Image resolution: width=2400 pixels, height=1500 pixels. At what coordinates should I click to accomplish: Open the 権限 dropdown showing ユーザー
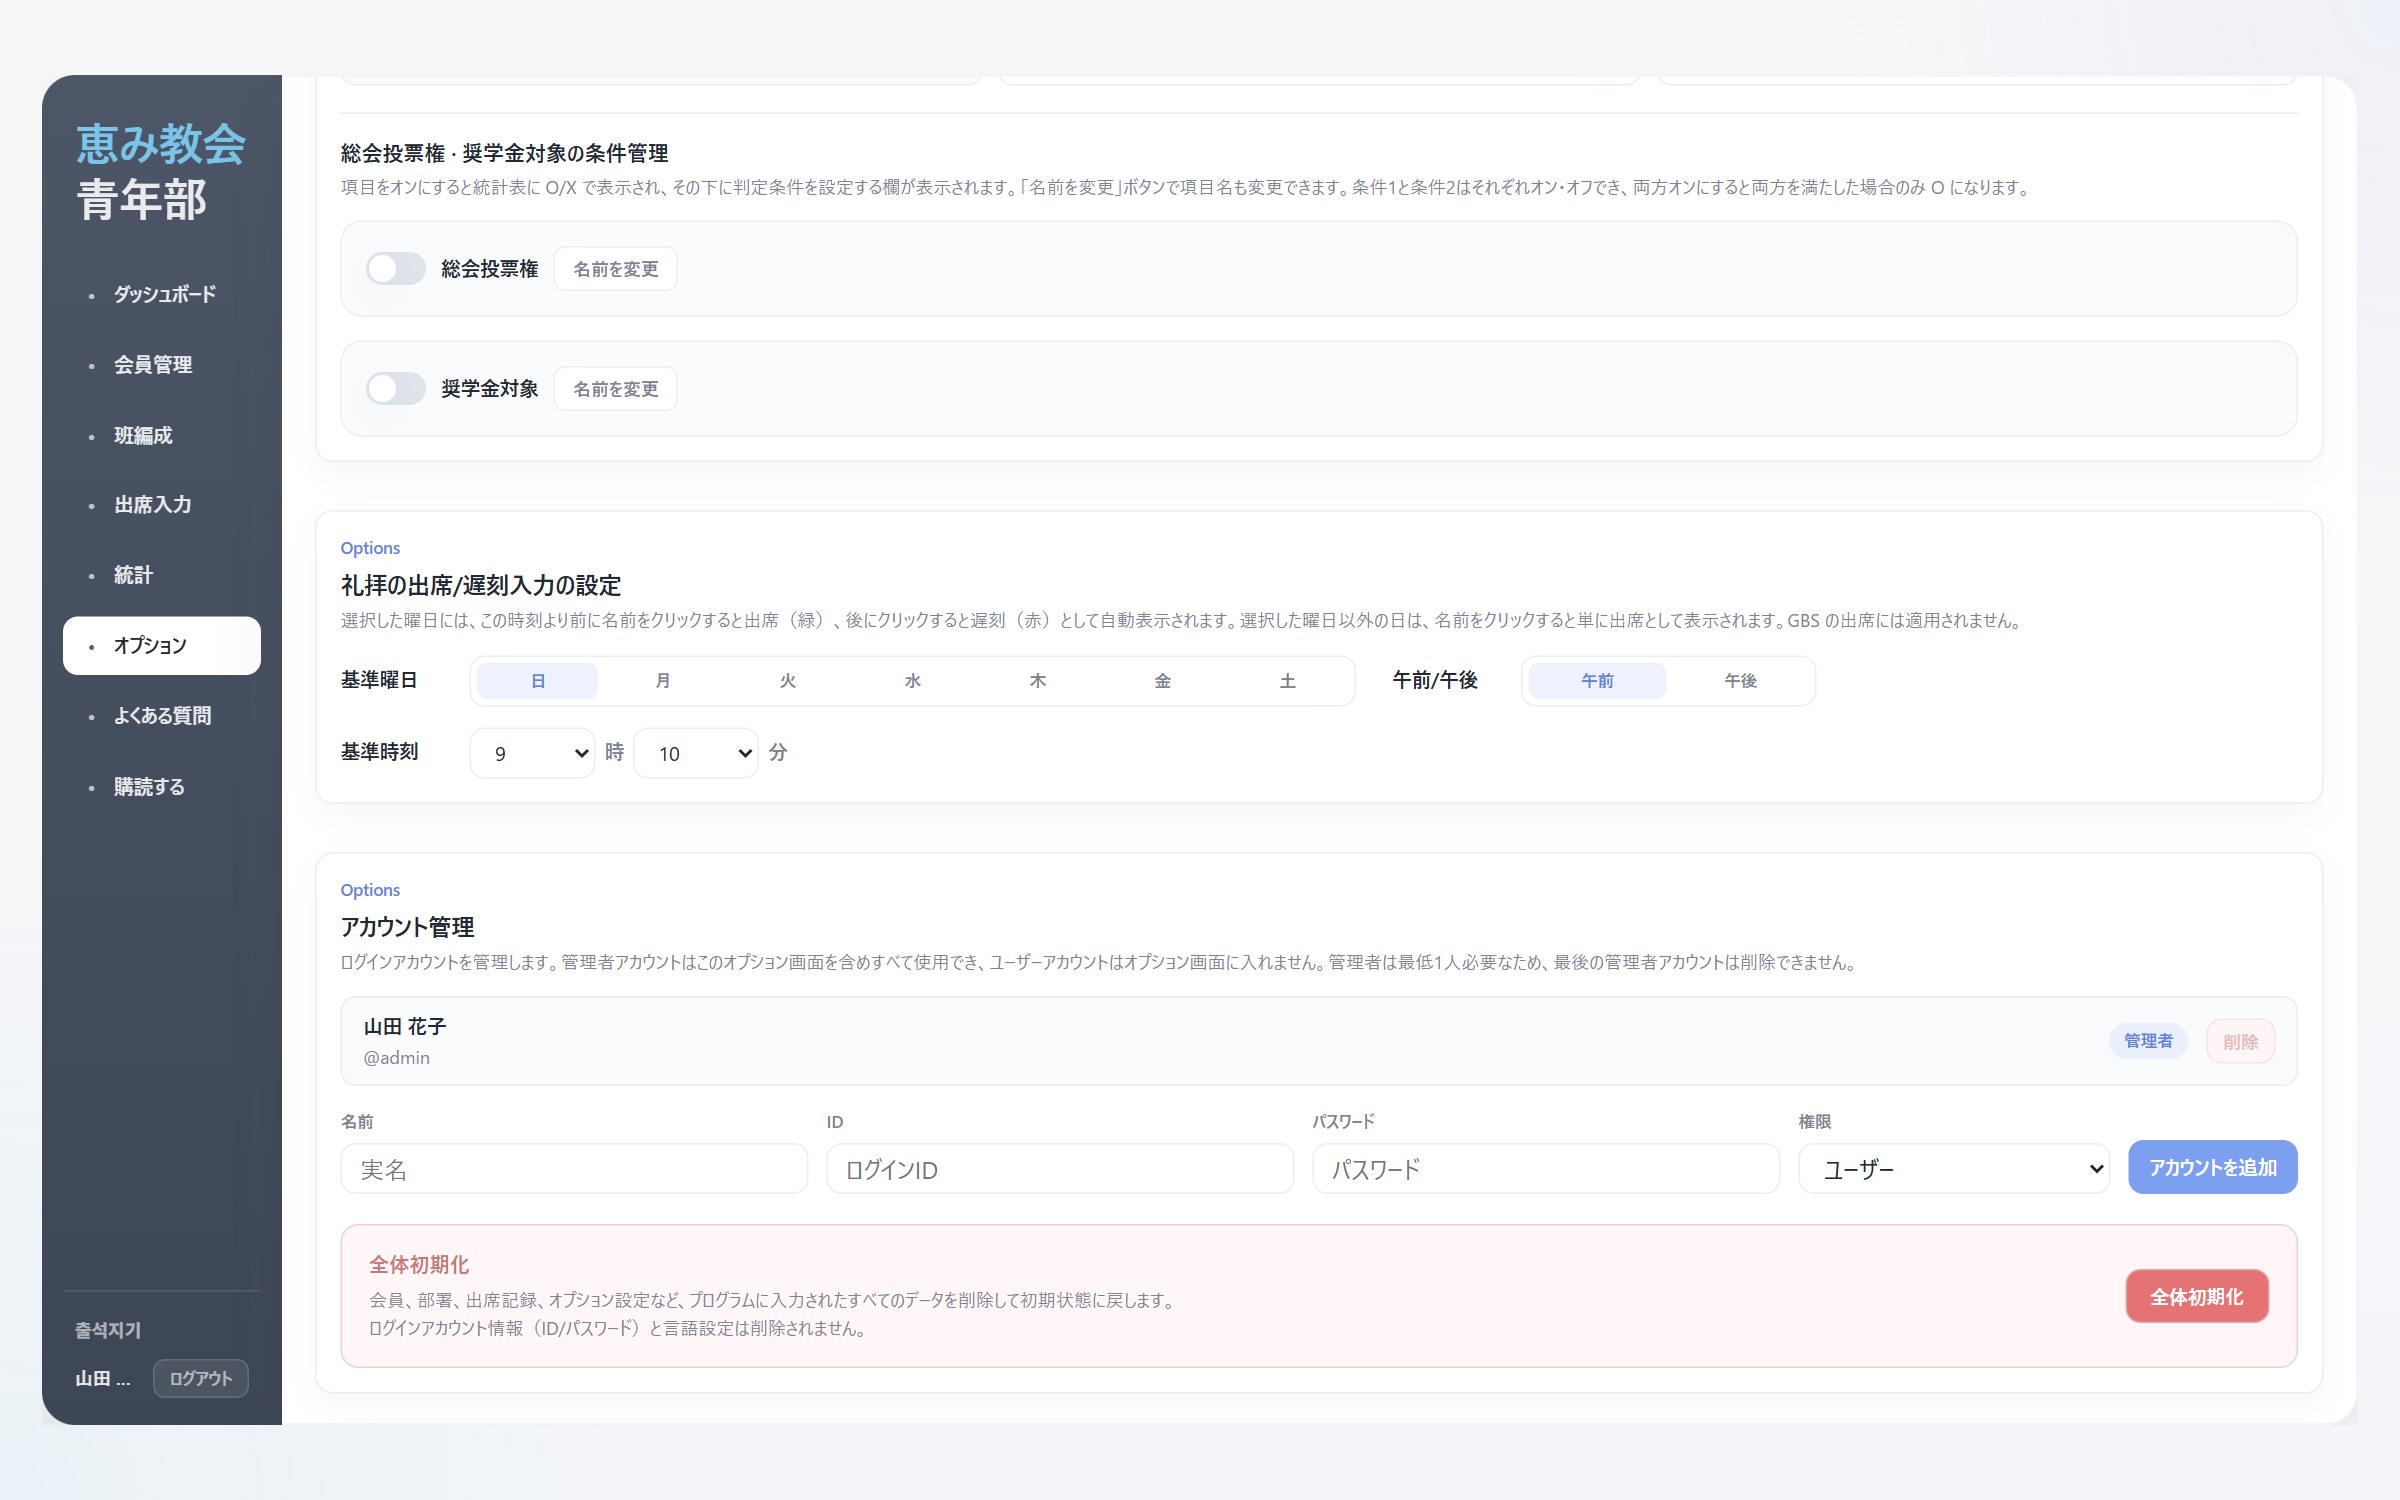(x=1954, y=1169)
